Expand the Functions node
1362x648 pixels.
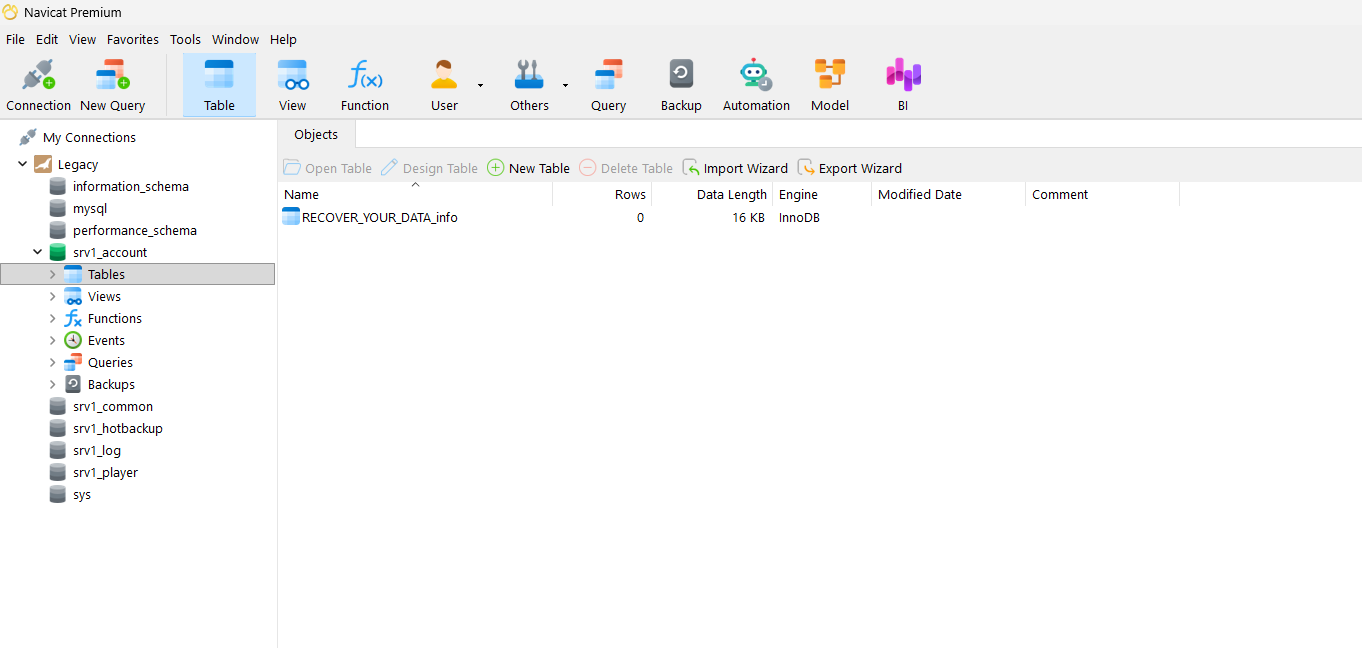click(53, 318)
